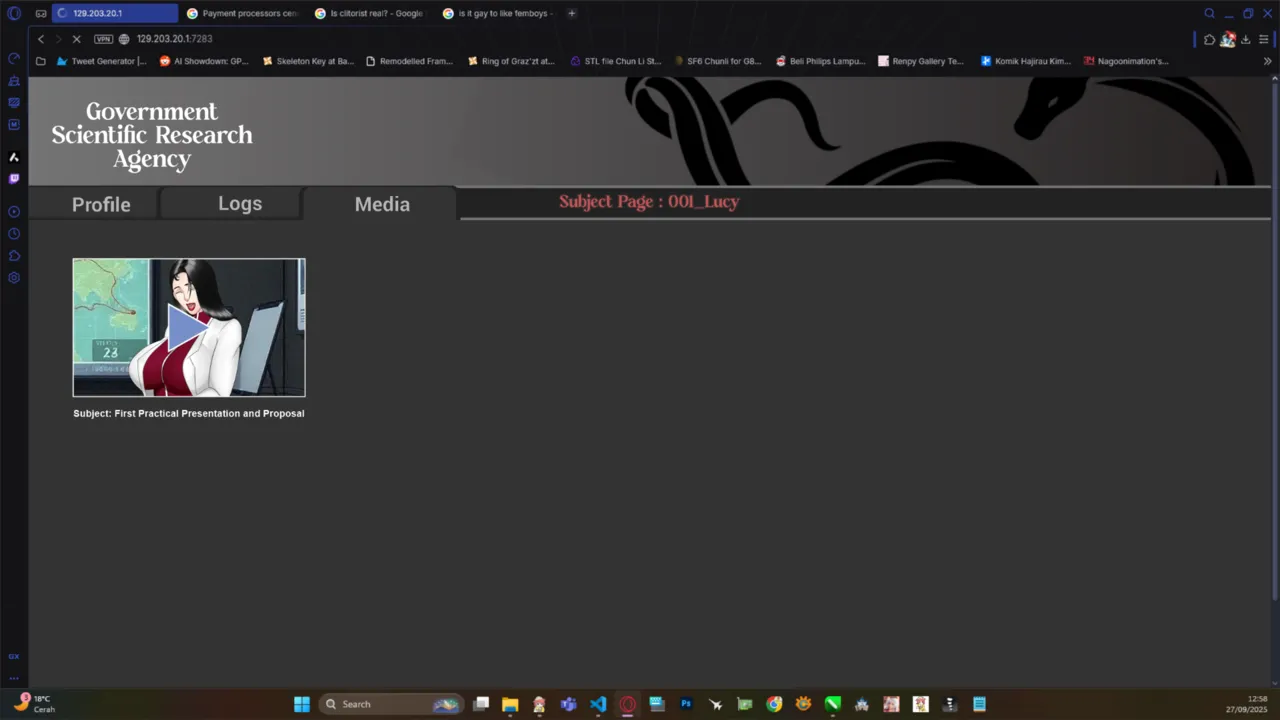
Task: Open the easy setup menu icon
Action: pyautogui.click(x=1264, y=39)
